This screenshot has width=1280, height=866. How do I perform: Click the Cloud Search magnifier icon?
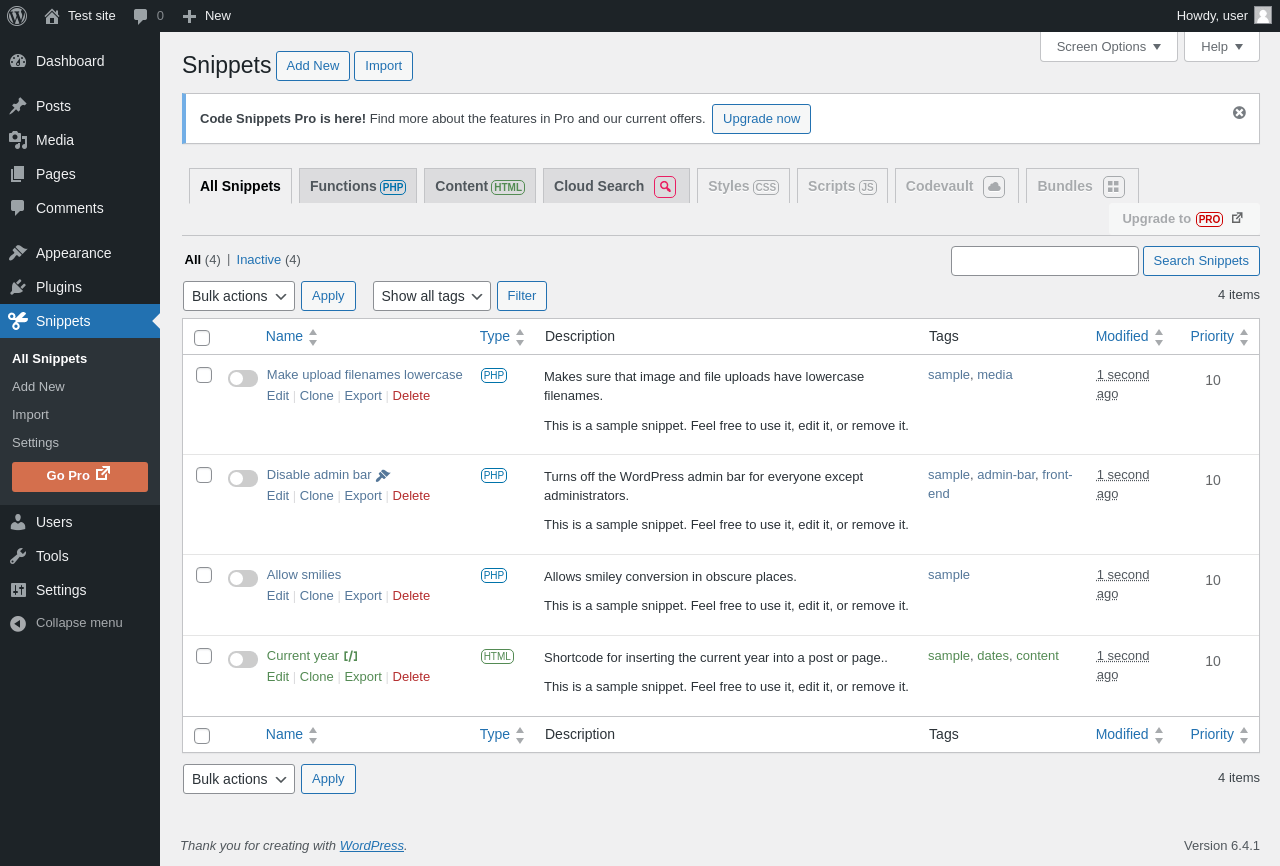coord(665,187)
